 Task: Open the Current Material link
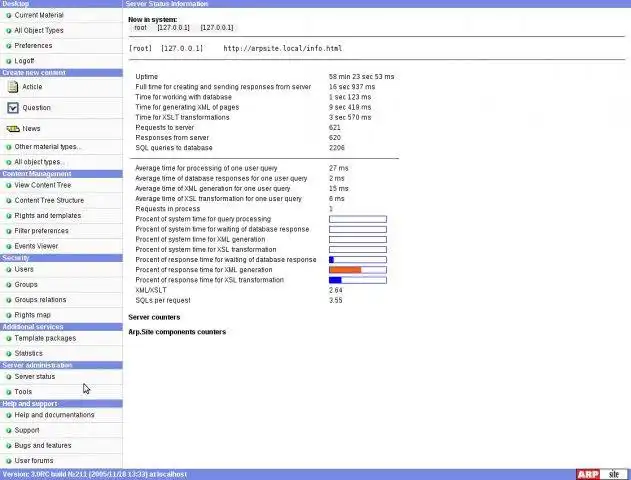coord(39,15)
